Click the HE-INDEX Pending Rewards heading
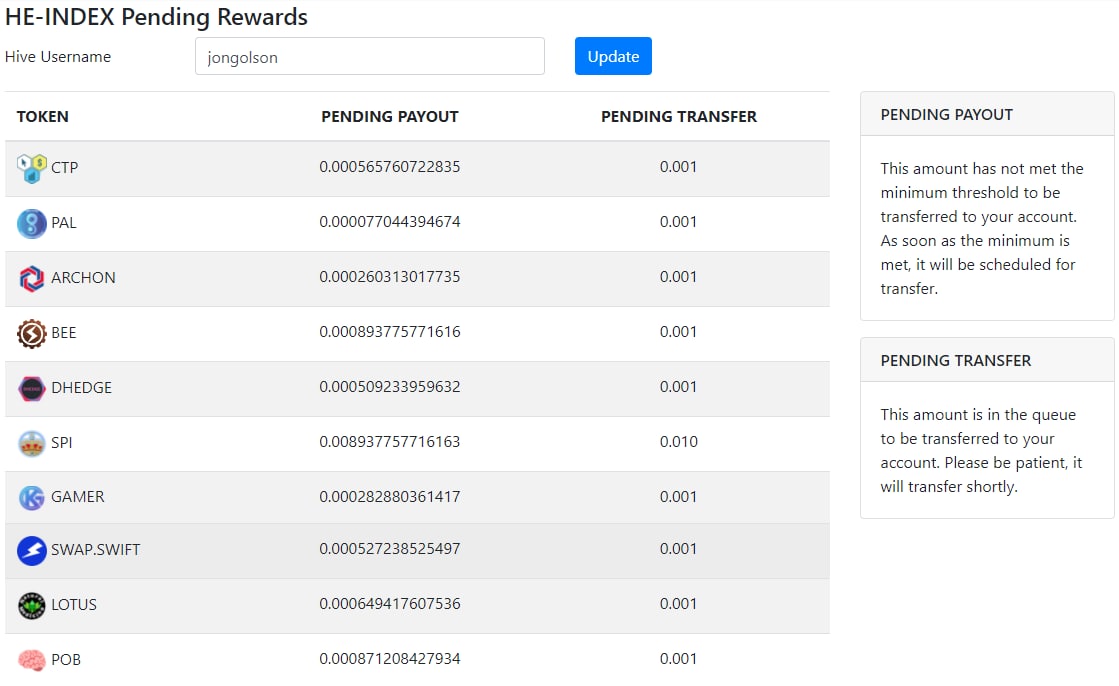Viewport: 1119px width, 686px height. click(156, 16)
